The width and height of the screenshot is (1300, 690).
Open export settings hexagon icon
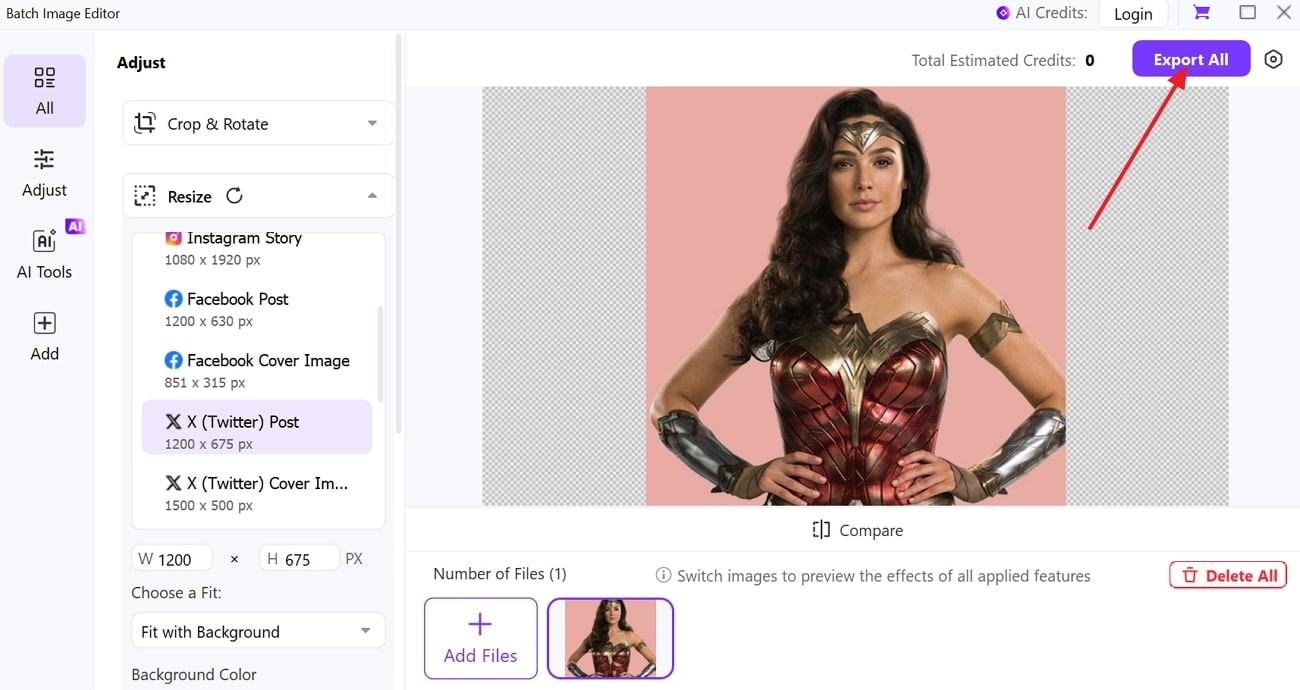1273,59
